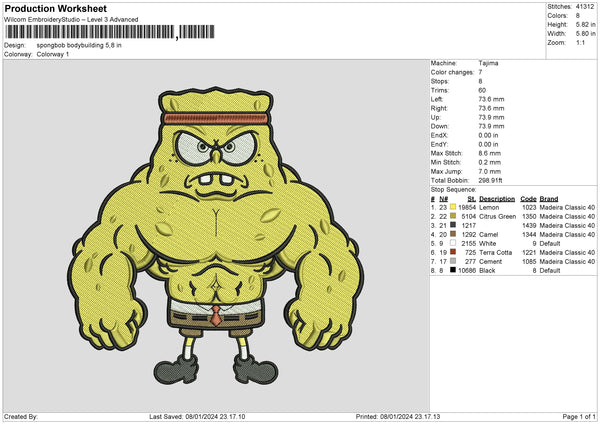Click the code 1023 in Lemon row

coord(529,207)
